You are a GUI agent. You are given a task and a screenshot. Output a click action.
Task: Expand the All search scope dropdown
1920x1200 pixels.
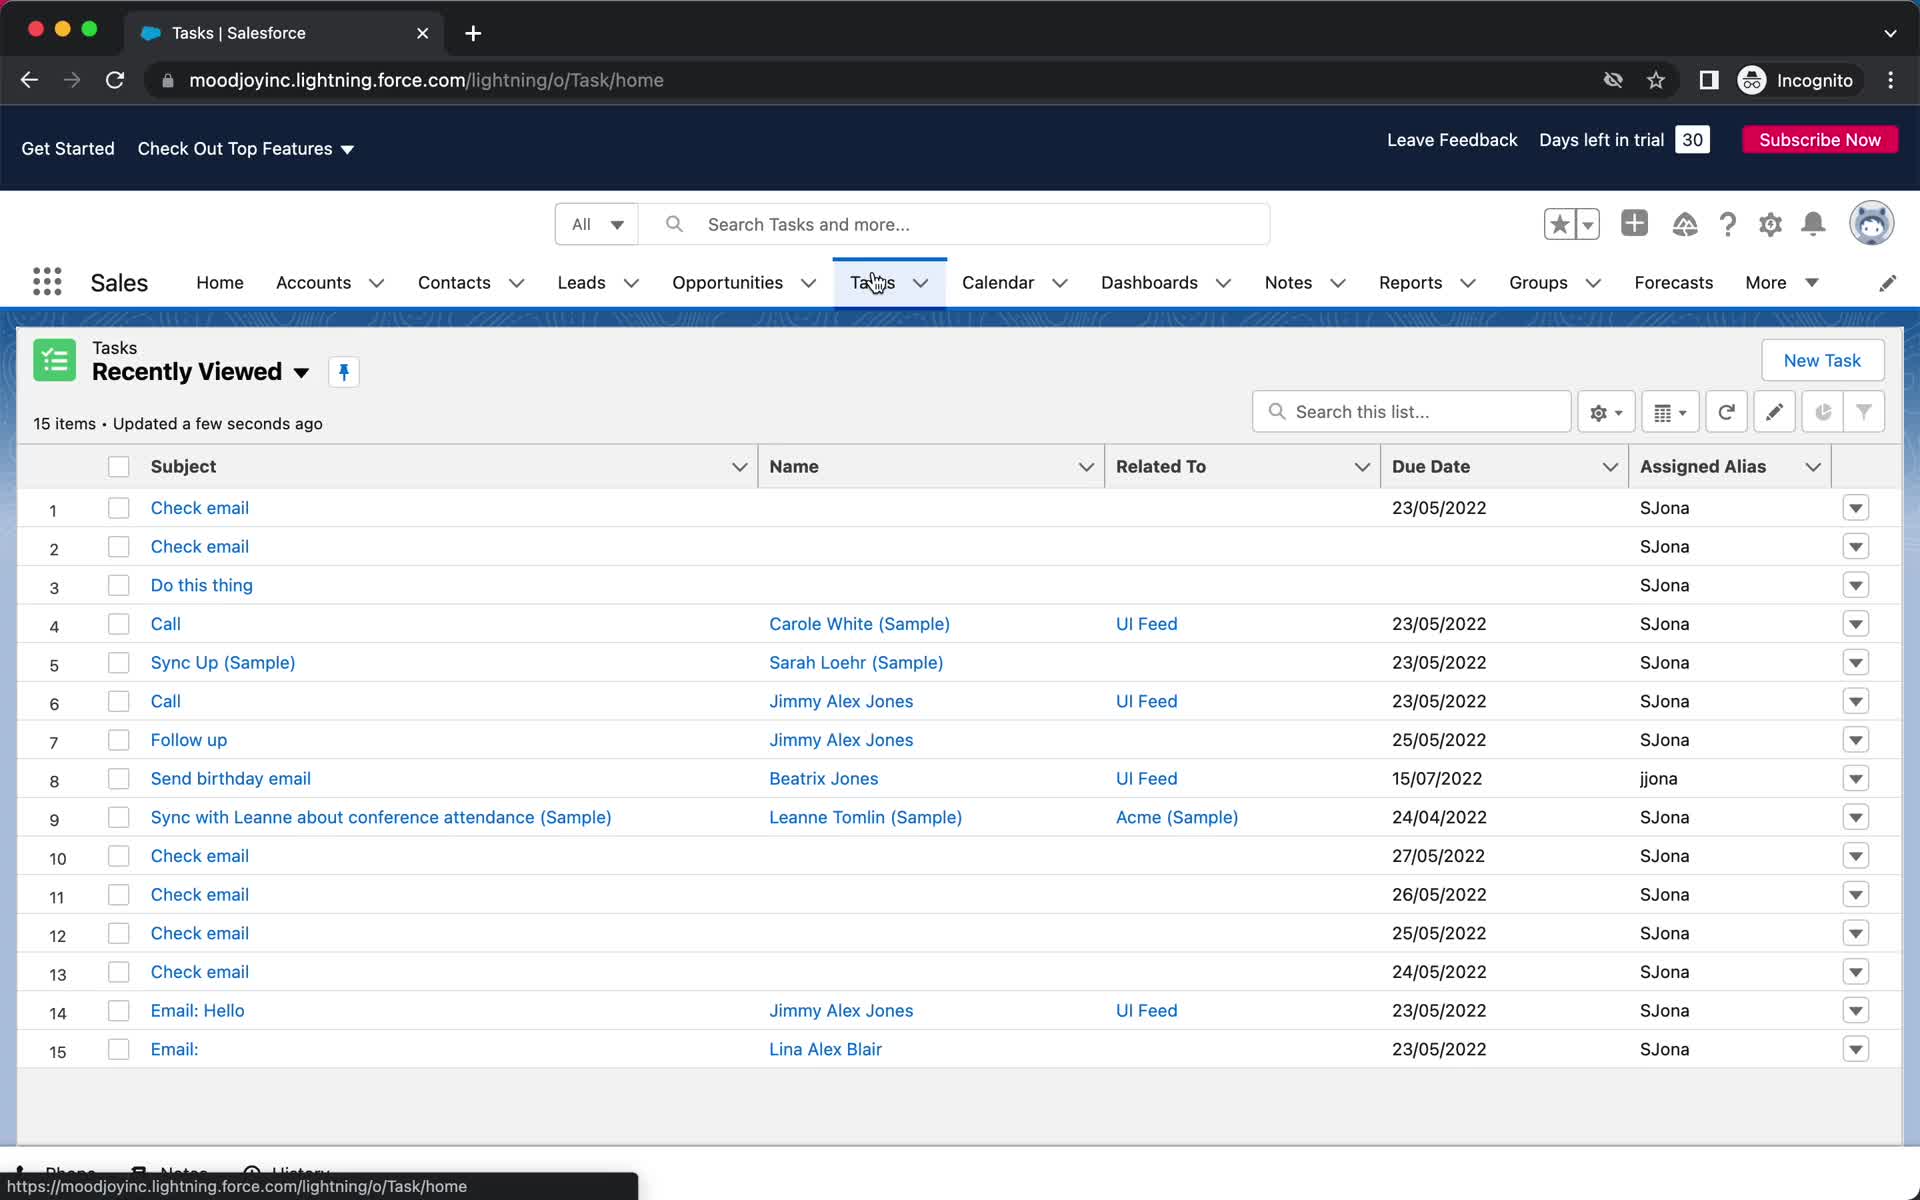coord(597,224)
